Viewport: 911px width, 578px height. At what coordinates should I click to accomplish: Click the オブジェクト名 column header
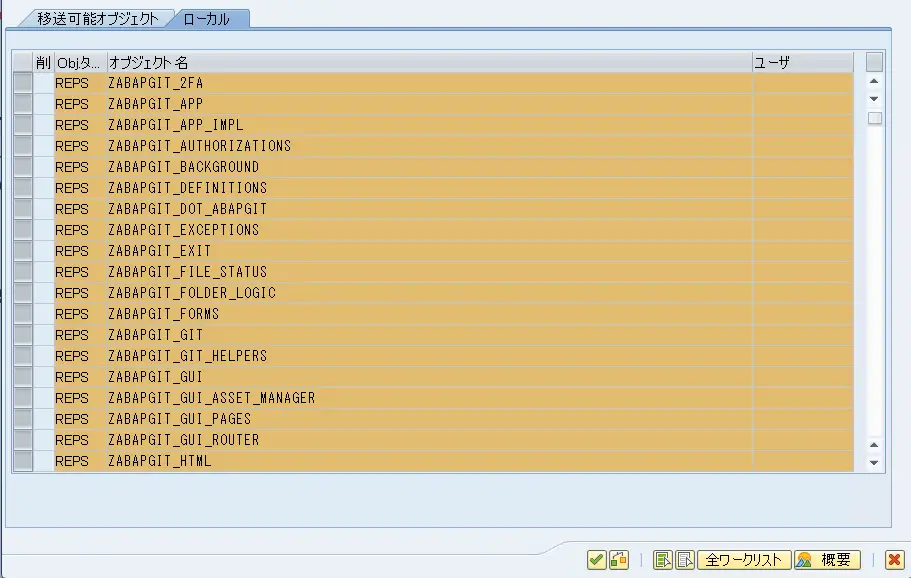[x=429, y=62]
